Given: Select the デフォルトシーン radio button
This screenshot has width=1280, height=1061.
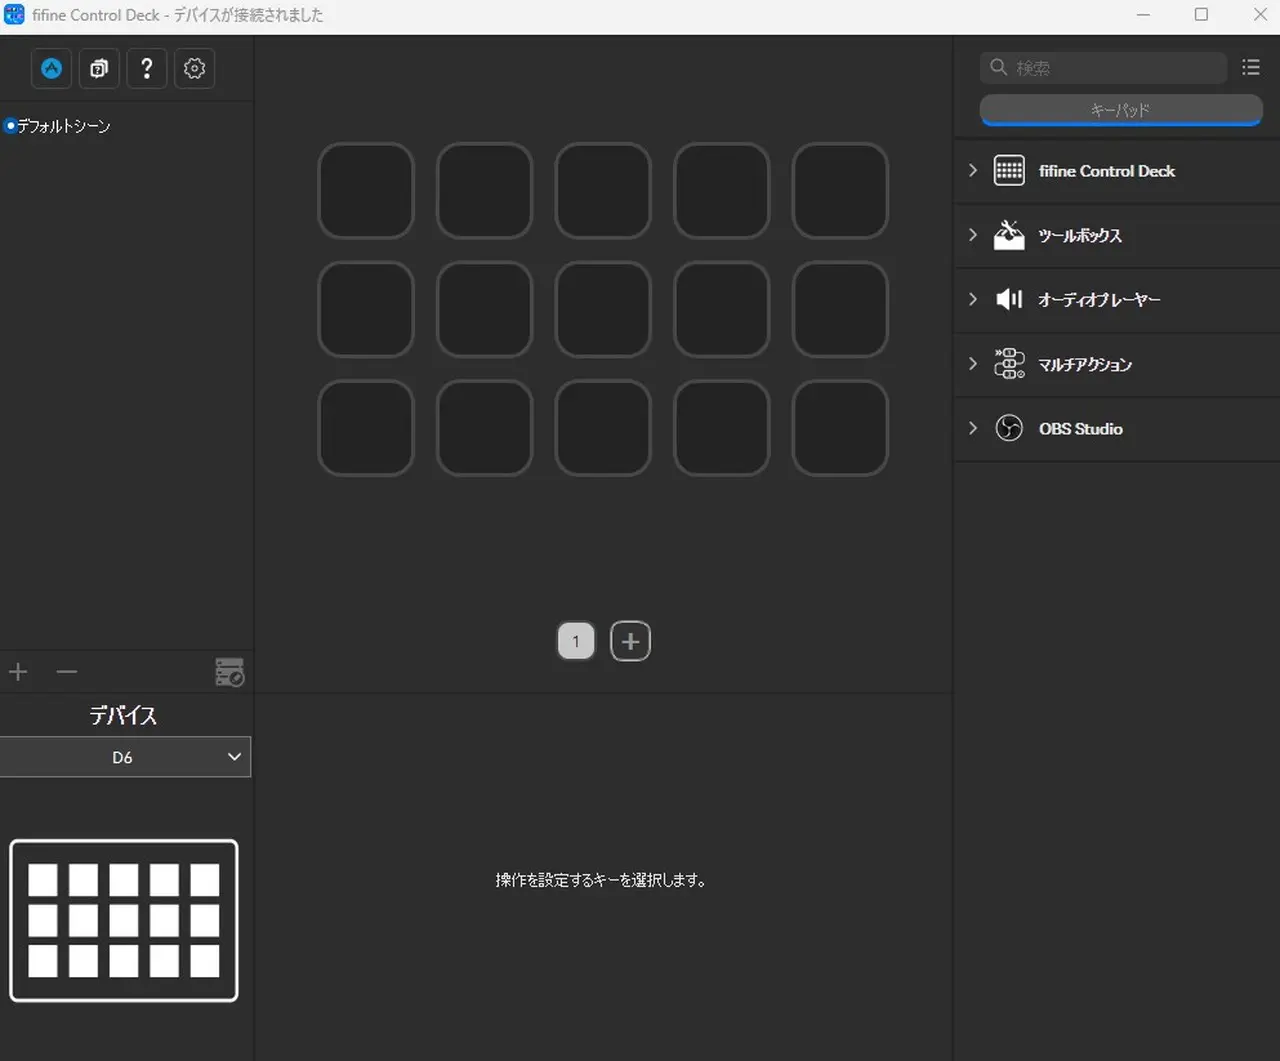Looking at the screenshot, I should (x=11, y=126).
